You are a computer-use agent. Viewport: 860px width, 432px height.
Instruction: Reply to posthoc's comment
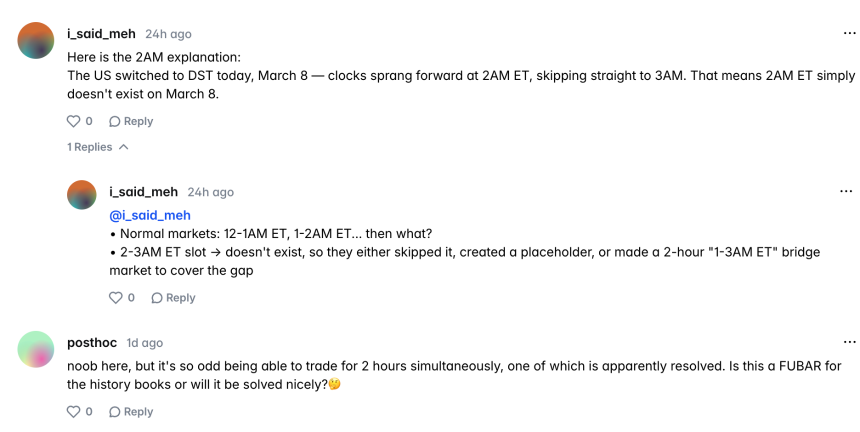point(131,411)
